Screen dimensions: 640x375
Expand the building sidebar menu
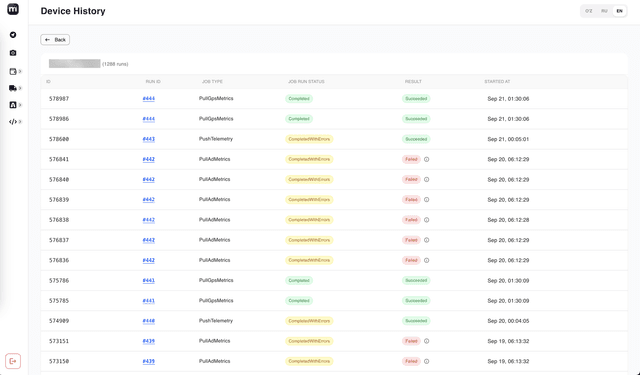[x=15, y=105]
